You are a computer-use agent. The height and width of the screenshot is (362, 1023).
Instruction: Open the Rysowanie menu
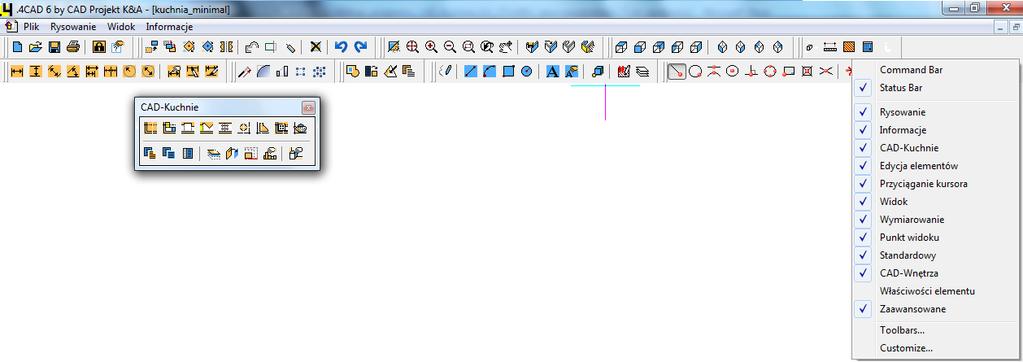point(73,27)
